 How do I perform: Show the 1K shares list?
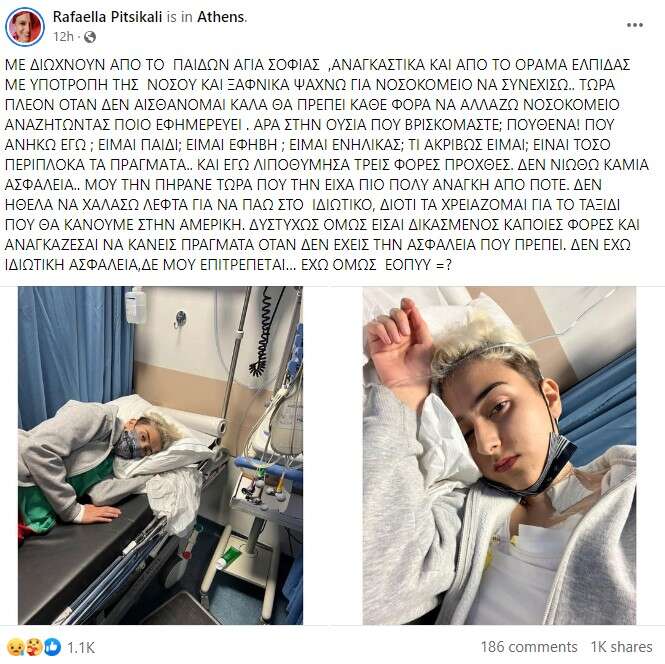[x=621, y=647]
